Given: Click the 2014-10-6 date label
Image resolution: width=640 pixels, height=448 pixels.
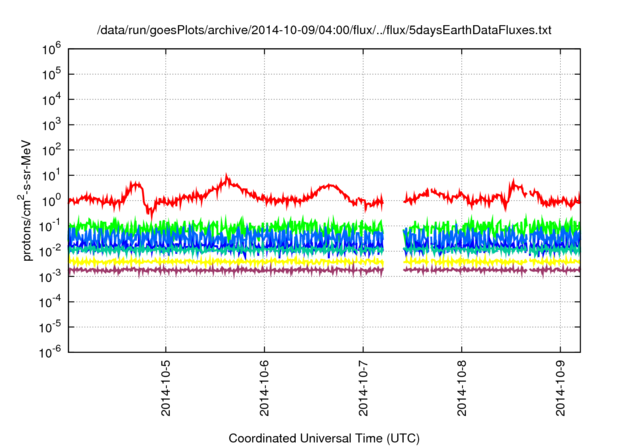Looking at the screenshot, I should click(264, 388).
